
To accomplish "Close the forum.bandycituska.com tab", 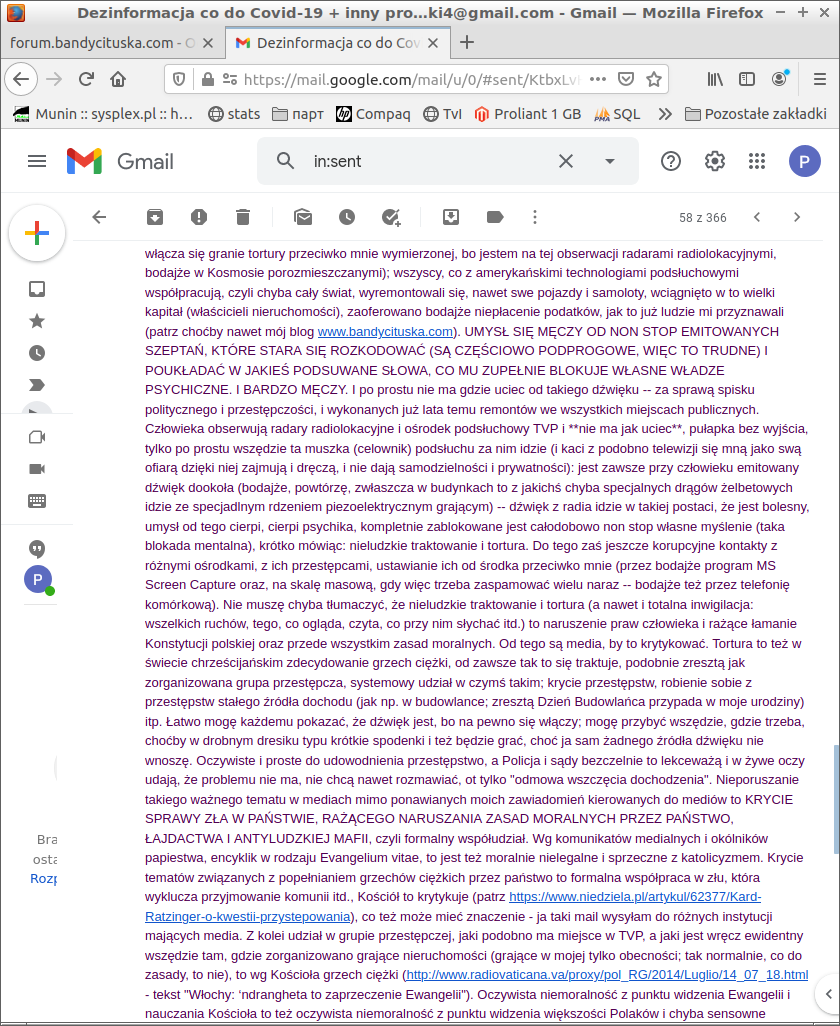I will (208, 43).
